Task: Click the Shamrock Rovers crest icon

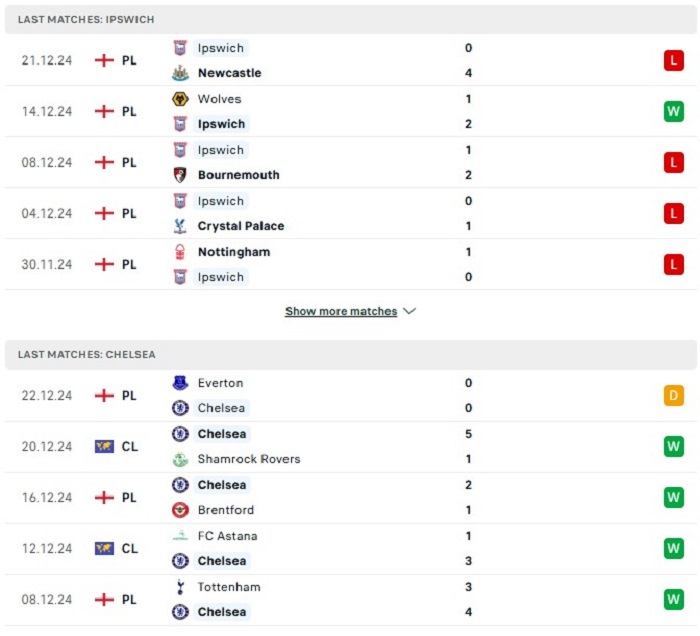Action: click(x=180, y=459)
